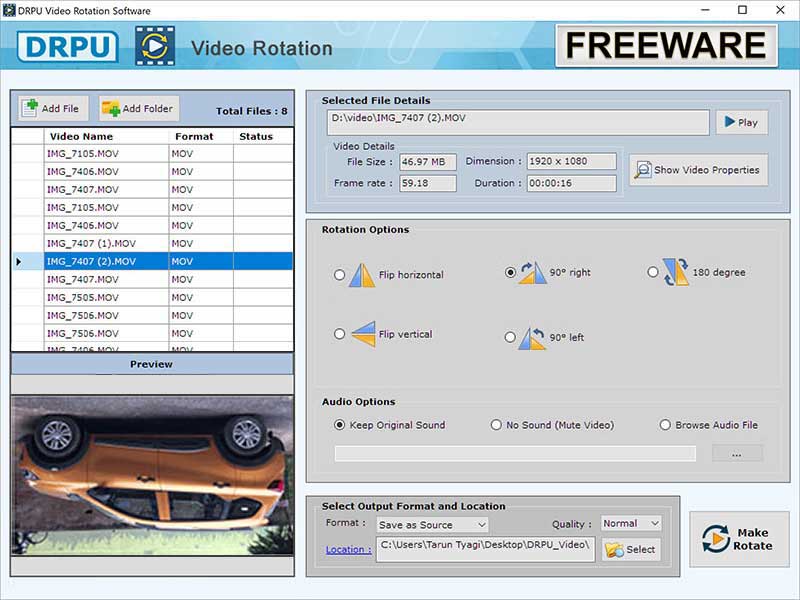This screenshot has width=800, height=600.
Task: Select the IMG_7505.MOV row
Action: tap(152, 297)
